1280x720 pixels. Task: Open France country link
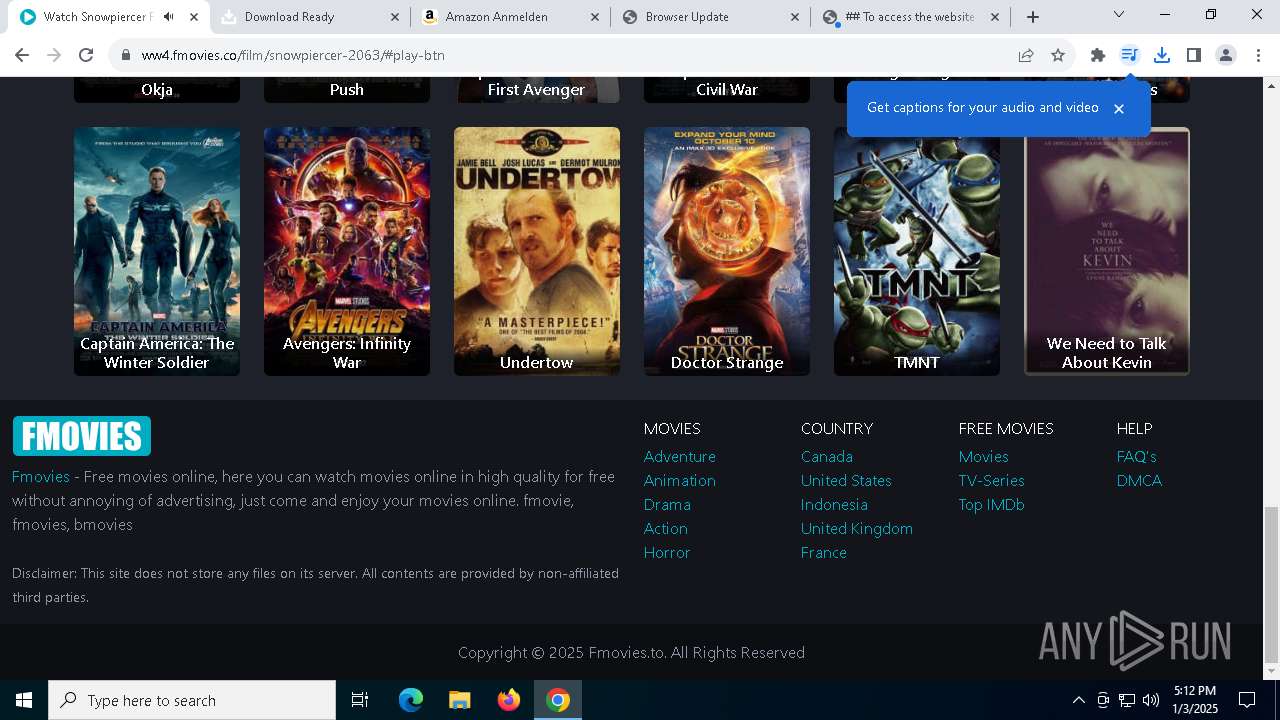click(824, 552)
